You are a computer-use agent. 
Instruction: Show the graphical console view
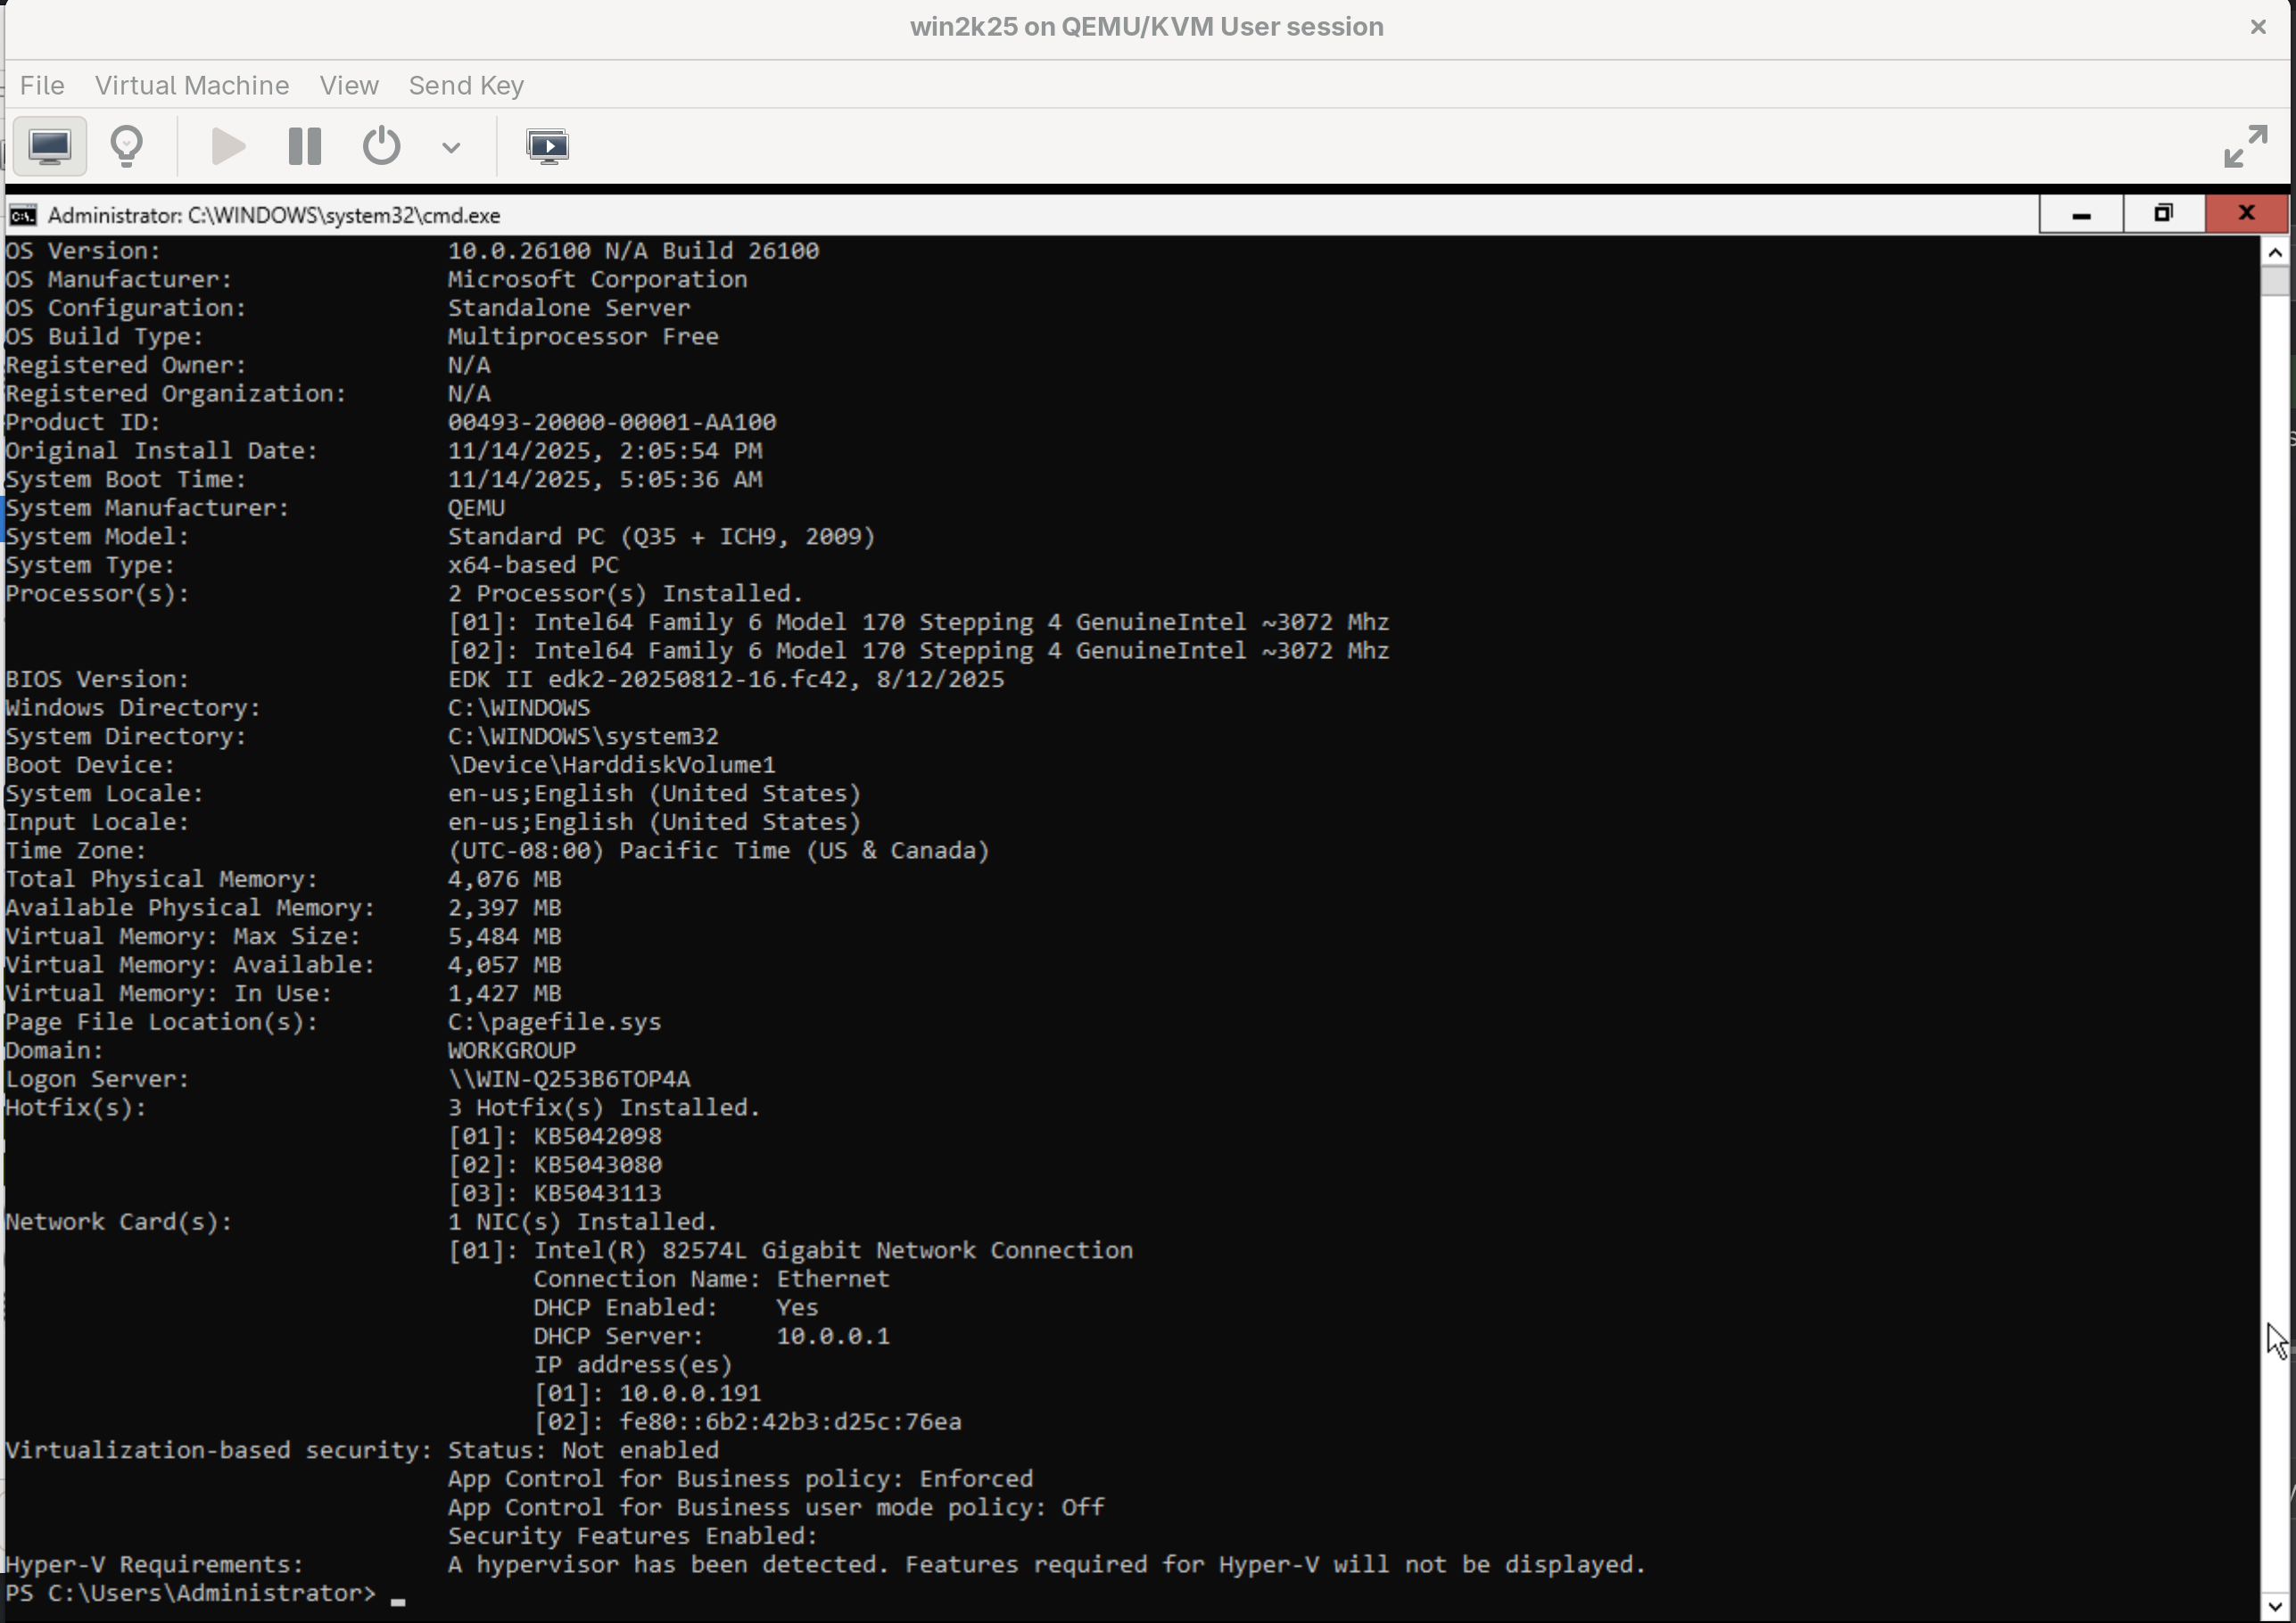coord(49,146)
